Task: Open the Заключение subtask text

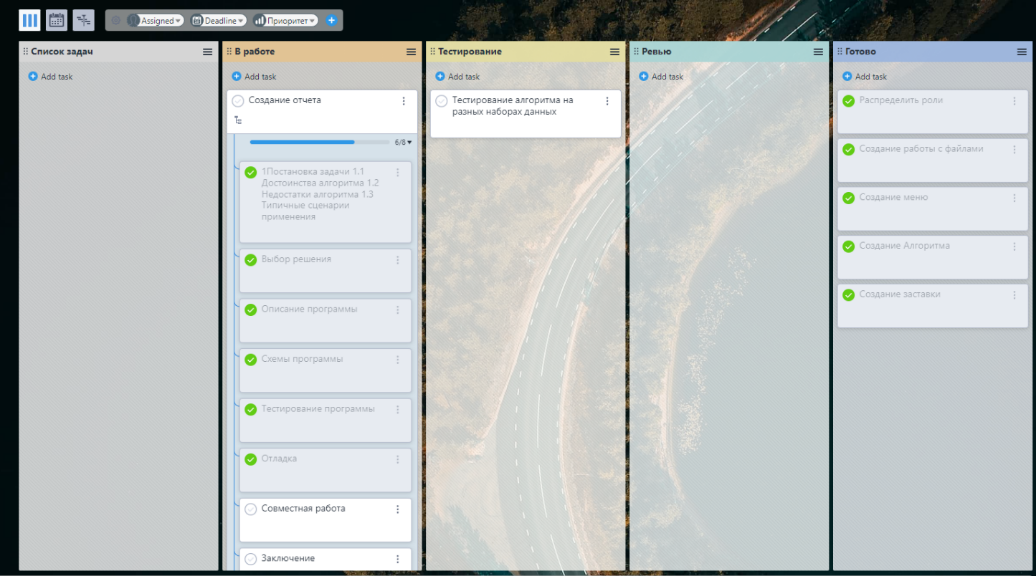Action: coord(288,558)
